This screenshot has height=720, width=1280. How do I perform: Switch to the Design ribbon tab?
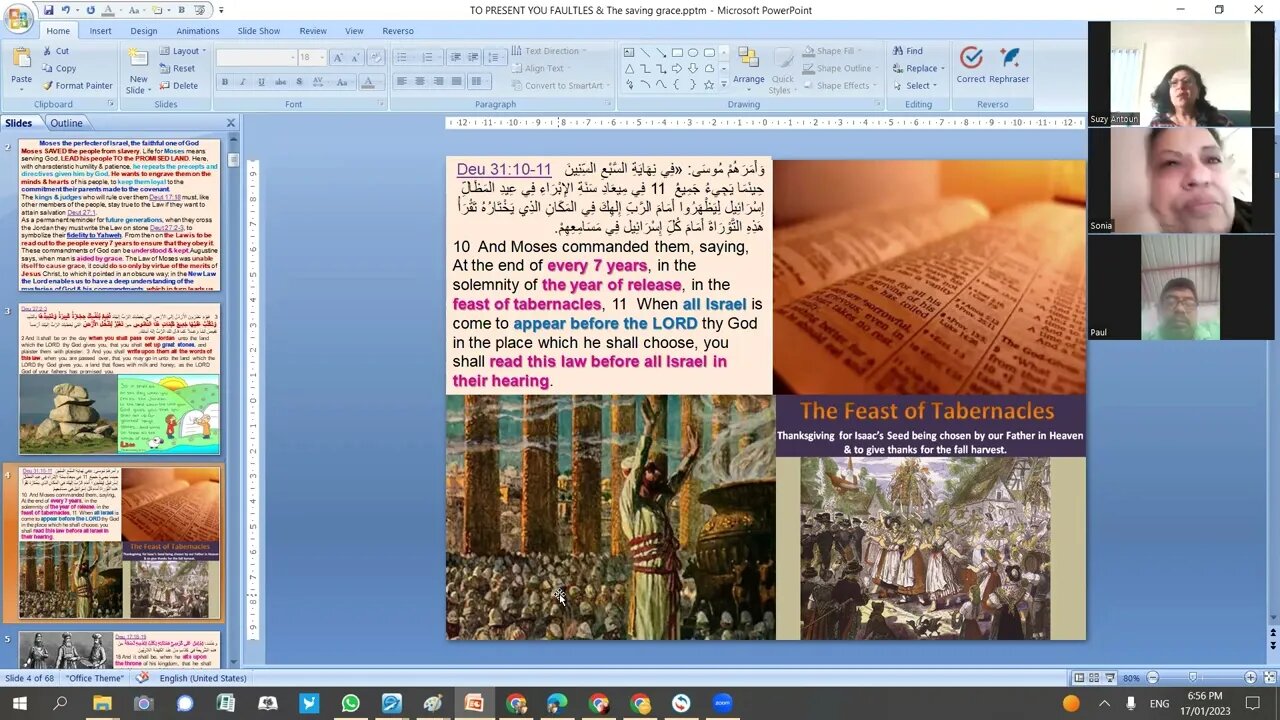144,31
